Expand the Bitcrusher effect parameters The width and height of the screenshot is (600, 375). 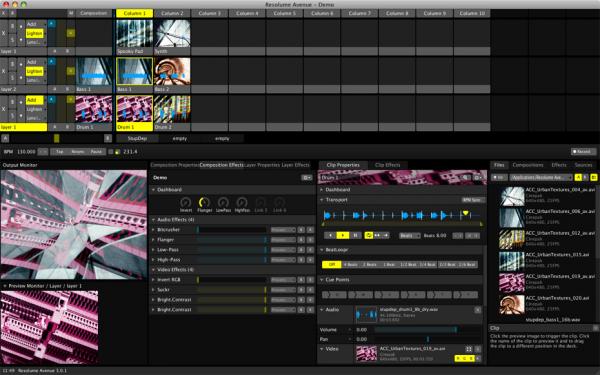pyautogui.click(x=153, y=230)
